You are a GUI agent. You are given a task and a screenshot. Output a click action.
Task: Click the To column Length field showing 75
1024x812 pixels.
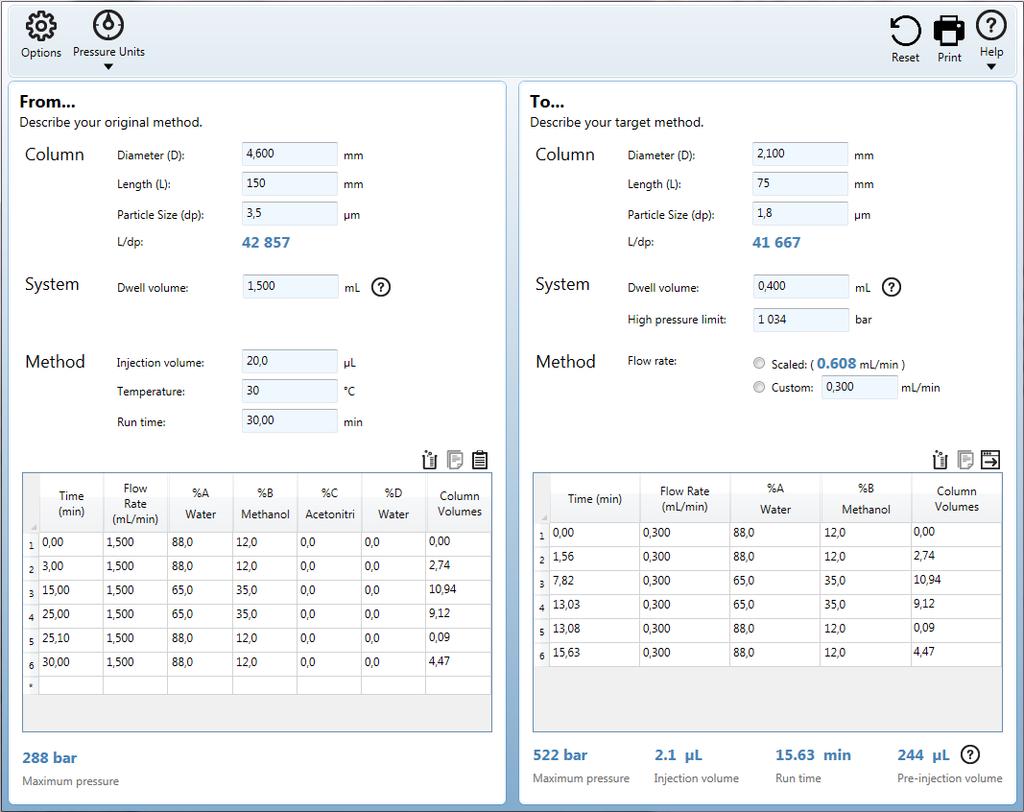[x=800, y=184]
